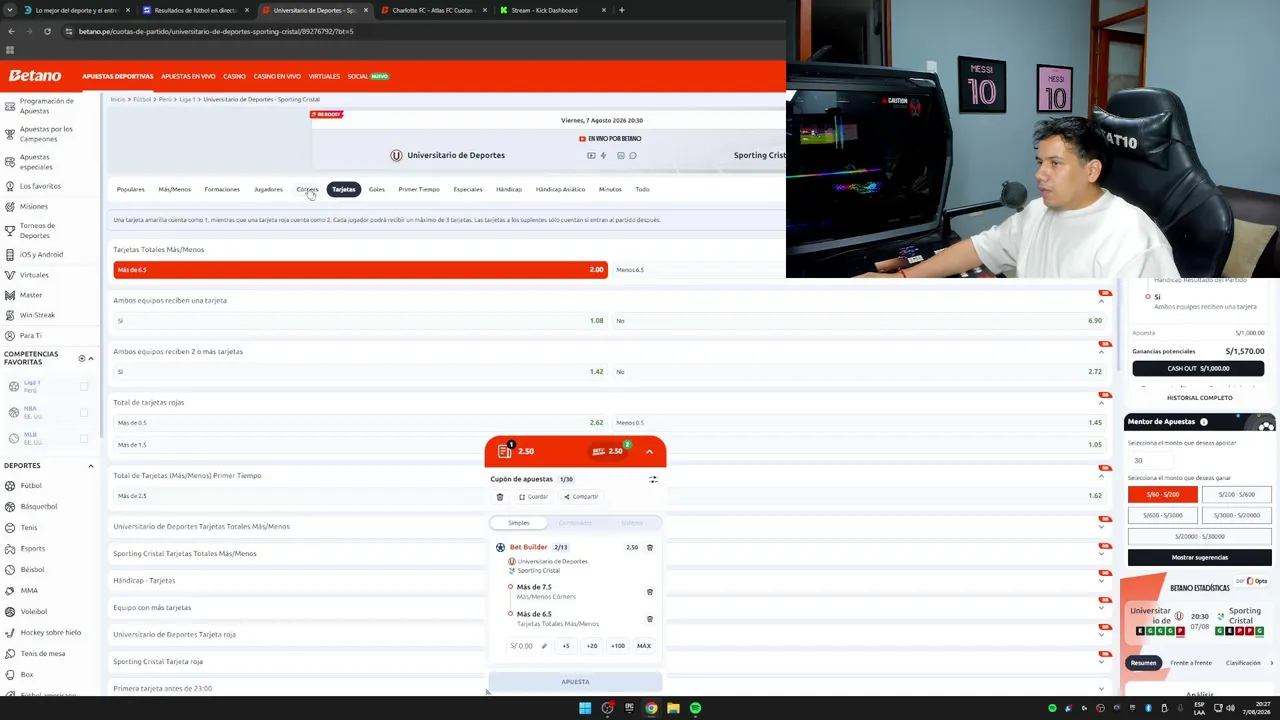Set stake to MÁX

[x=644, y=646]
